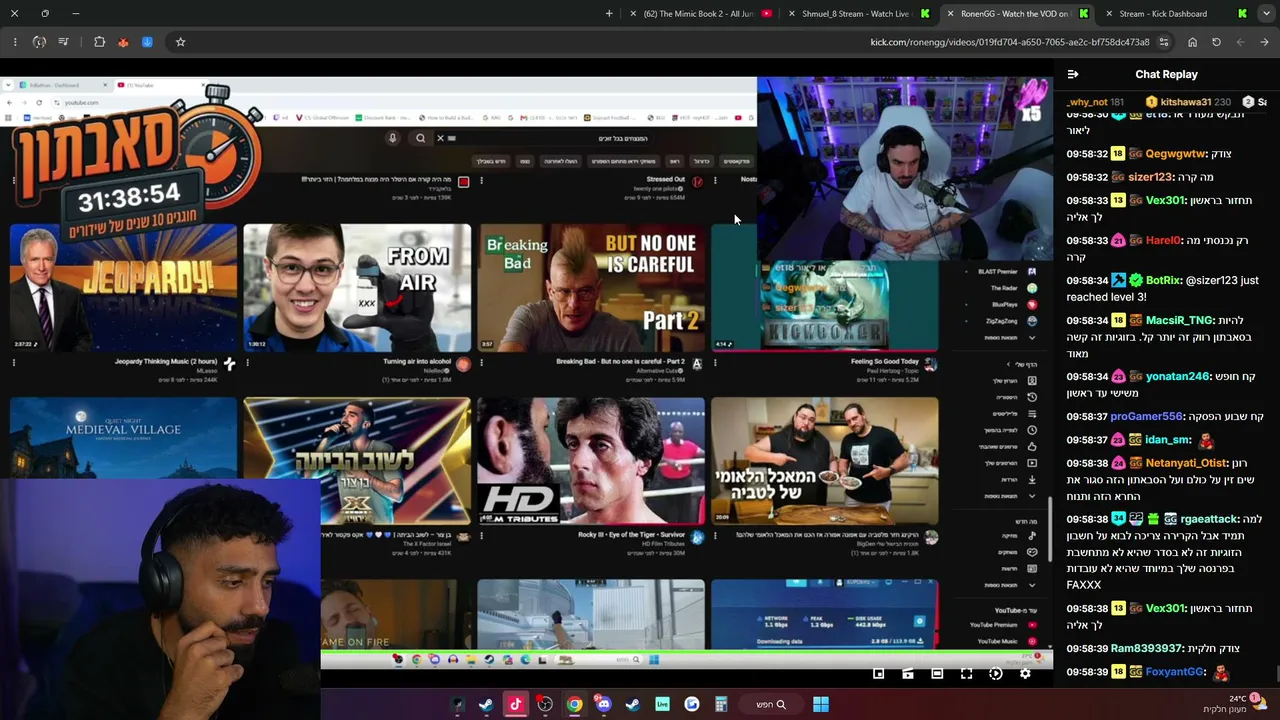Click the FoxyantGG username in chat
The width and height of the screenshot is (1280, 720).
point(1175,672)
